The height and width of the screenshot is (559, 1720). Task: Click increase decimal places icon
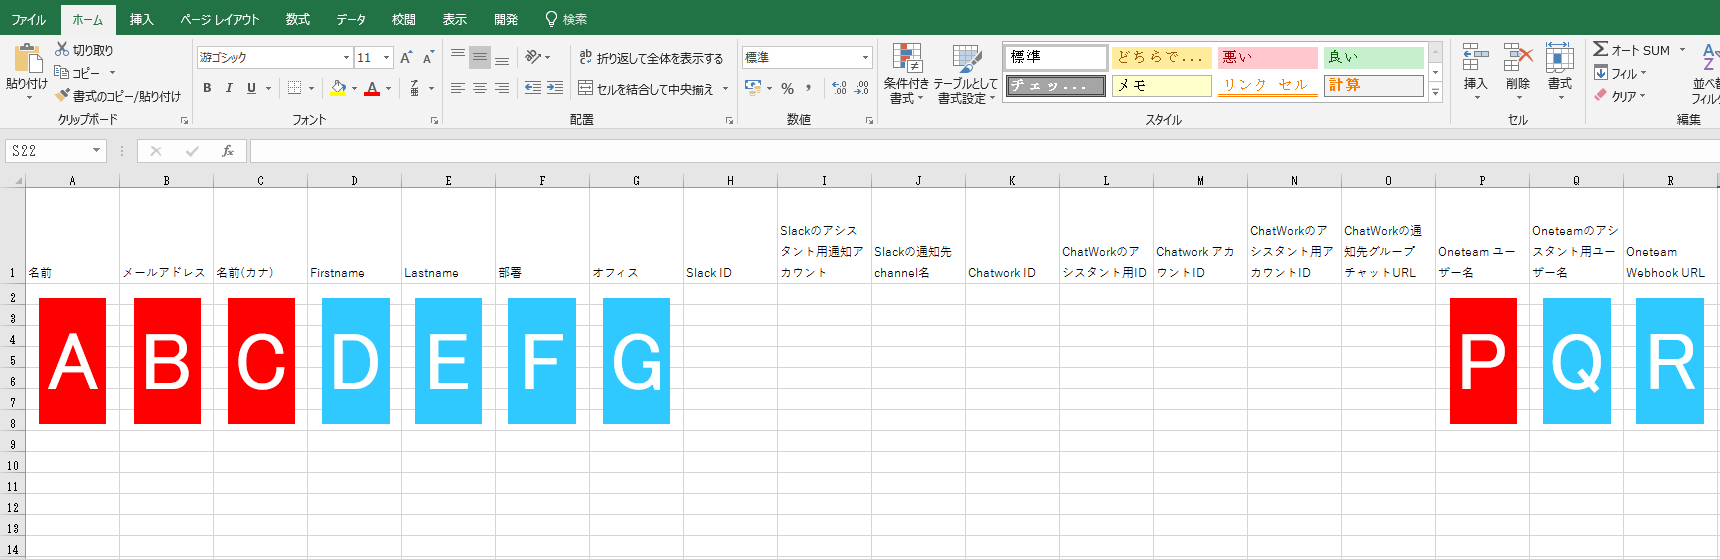[839, 88]
